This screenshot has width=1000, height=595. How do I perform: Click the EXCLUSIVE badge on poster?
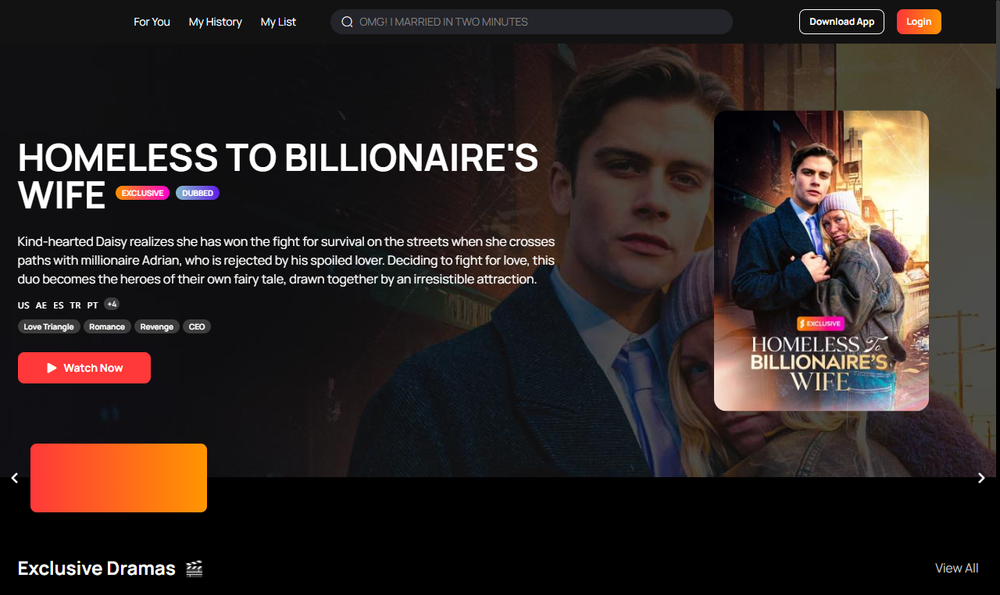point(820,323)
